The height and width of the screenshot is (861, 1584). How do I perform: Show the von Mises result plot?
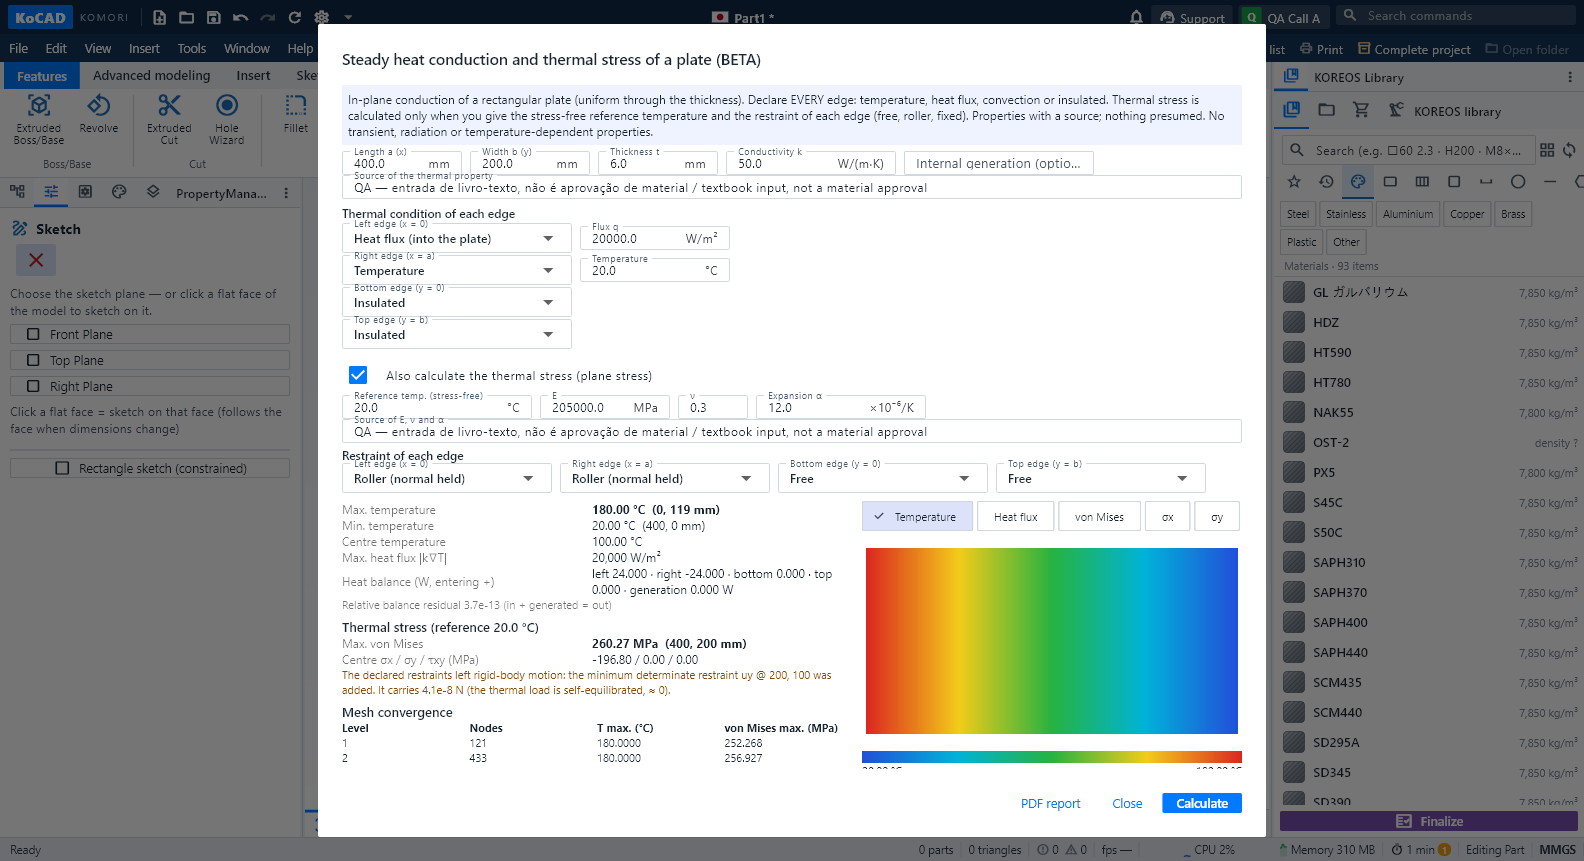click(1099, 516)
